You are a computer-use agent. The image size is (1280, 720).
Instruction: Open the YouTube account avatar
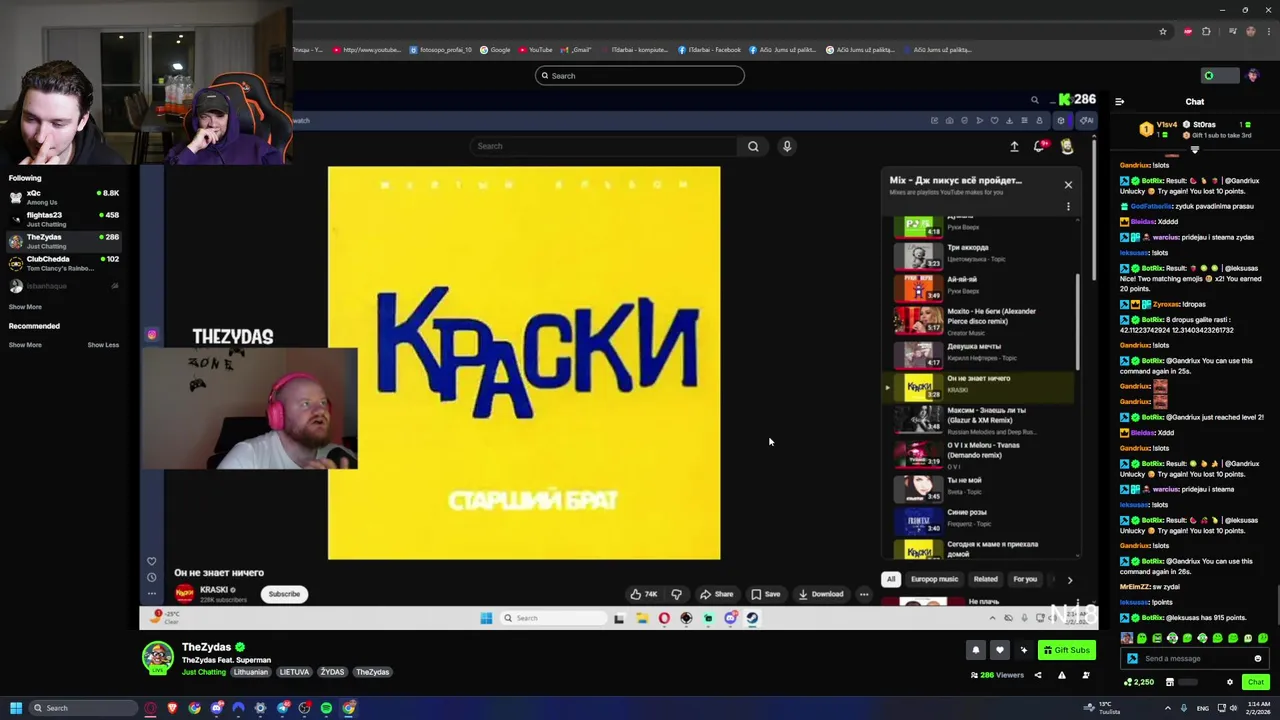[x=1067, y=146]
